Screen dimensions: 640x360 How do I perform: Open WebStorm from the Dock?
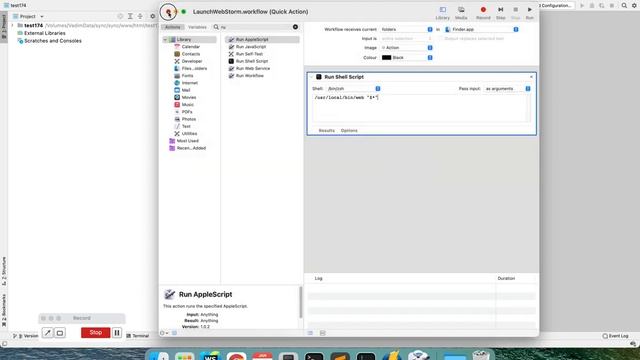click(x=211, y=356)
